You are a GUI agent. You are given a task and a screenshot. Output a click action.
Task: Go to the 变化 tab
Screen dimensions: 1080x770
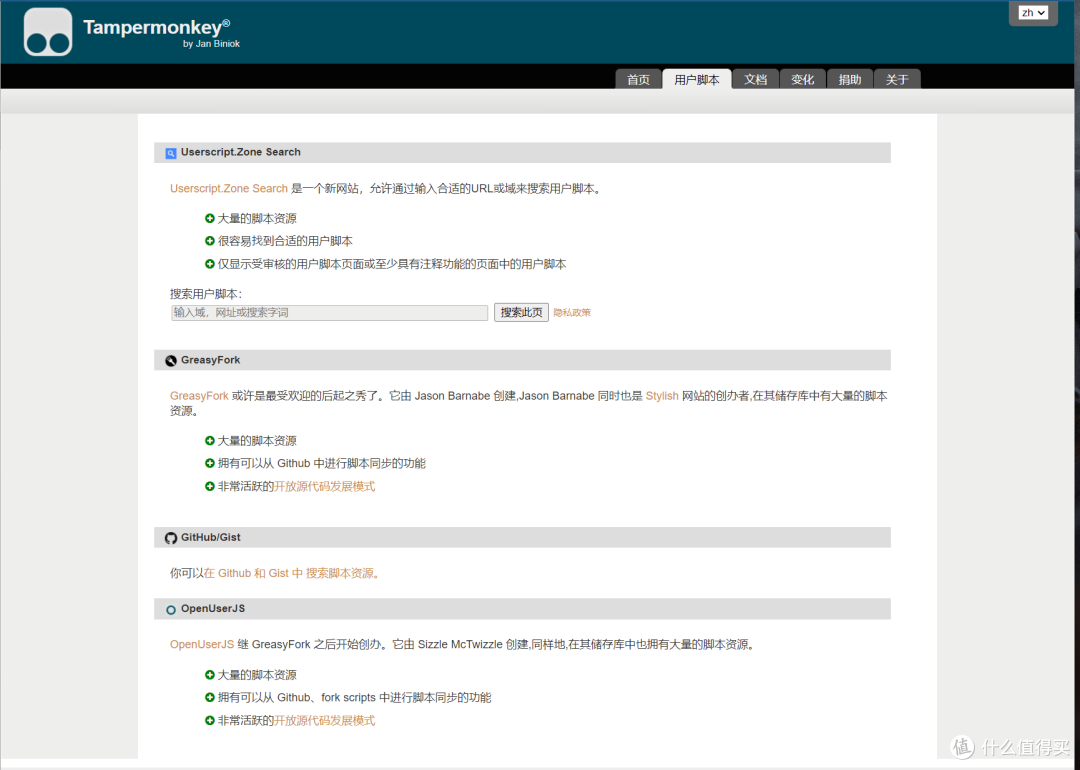click(x=802, y=80)
